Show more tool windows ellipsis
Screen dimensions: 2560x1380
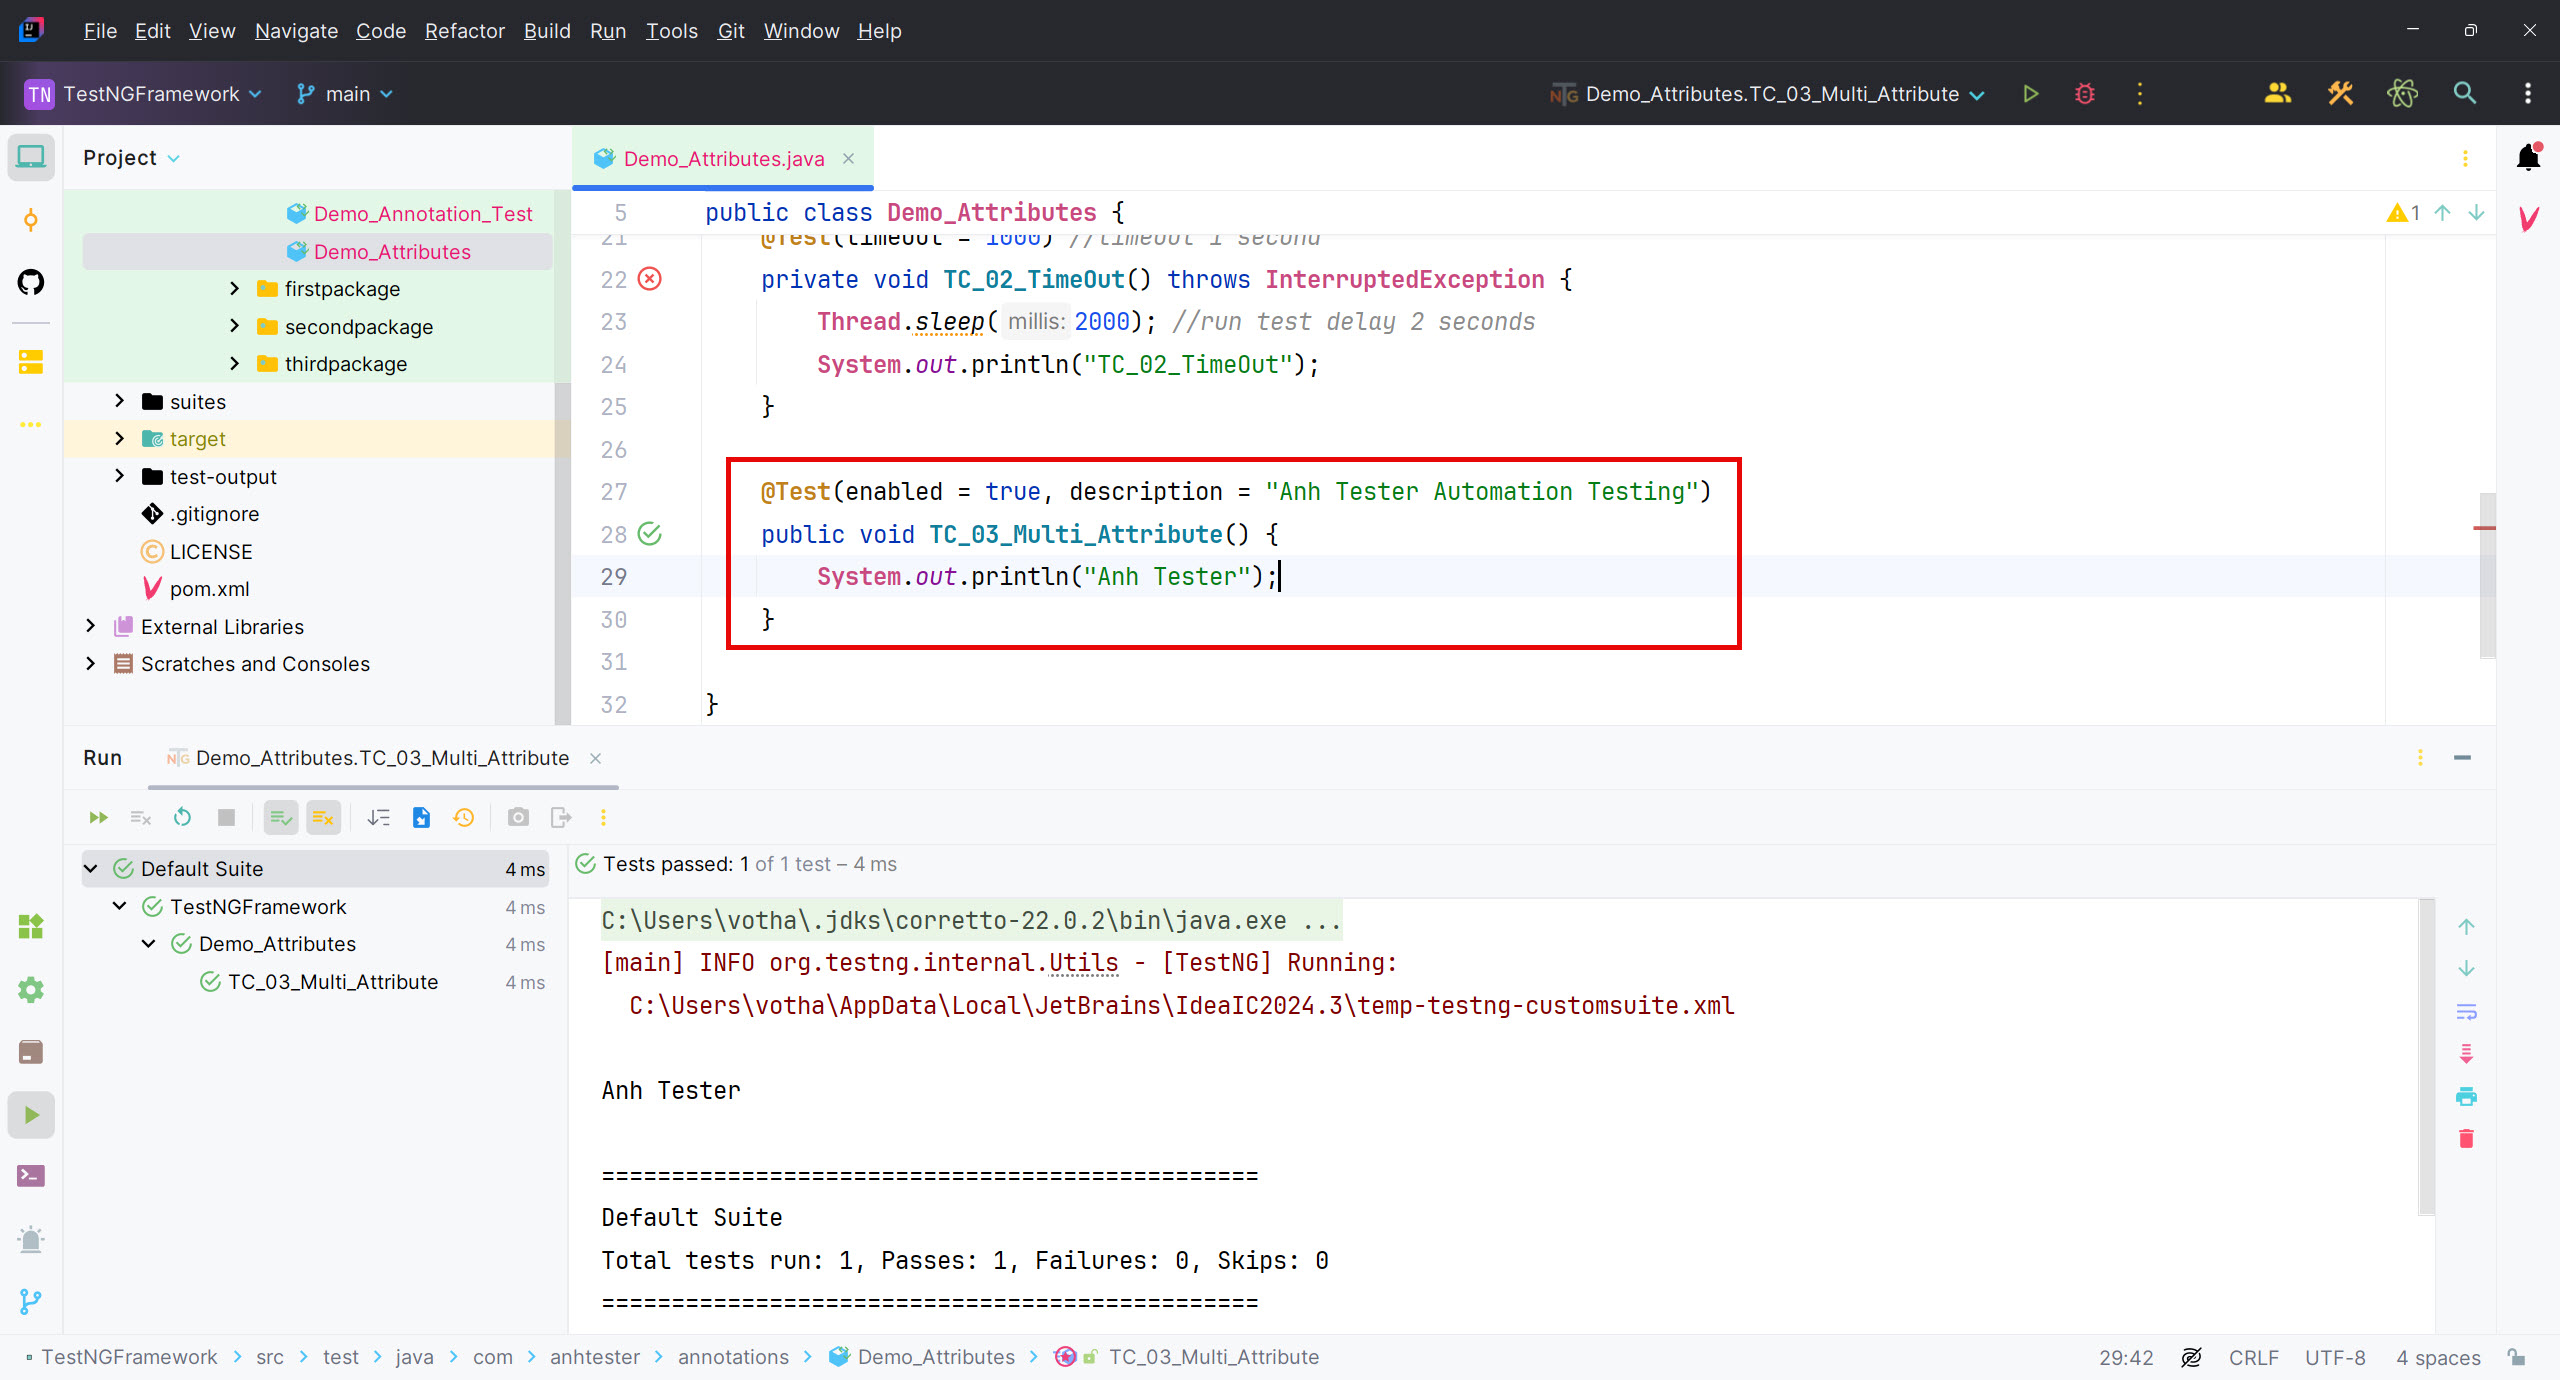click(31, 424)
